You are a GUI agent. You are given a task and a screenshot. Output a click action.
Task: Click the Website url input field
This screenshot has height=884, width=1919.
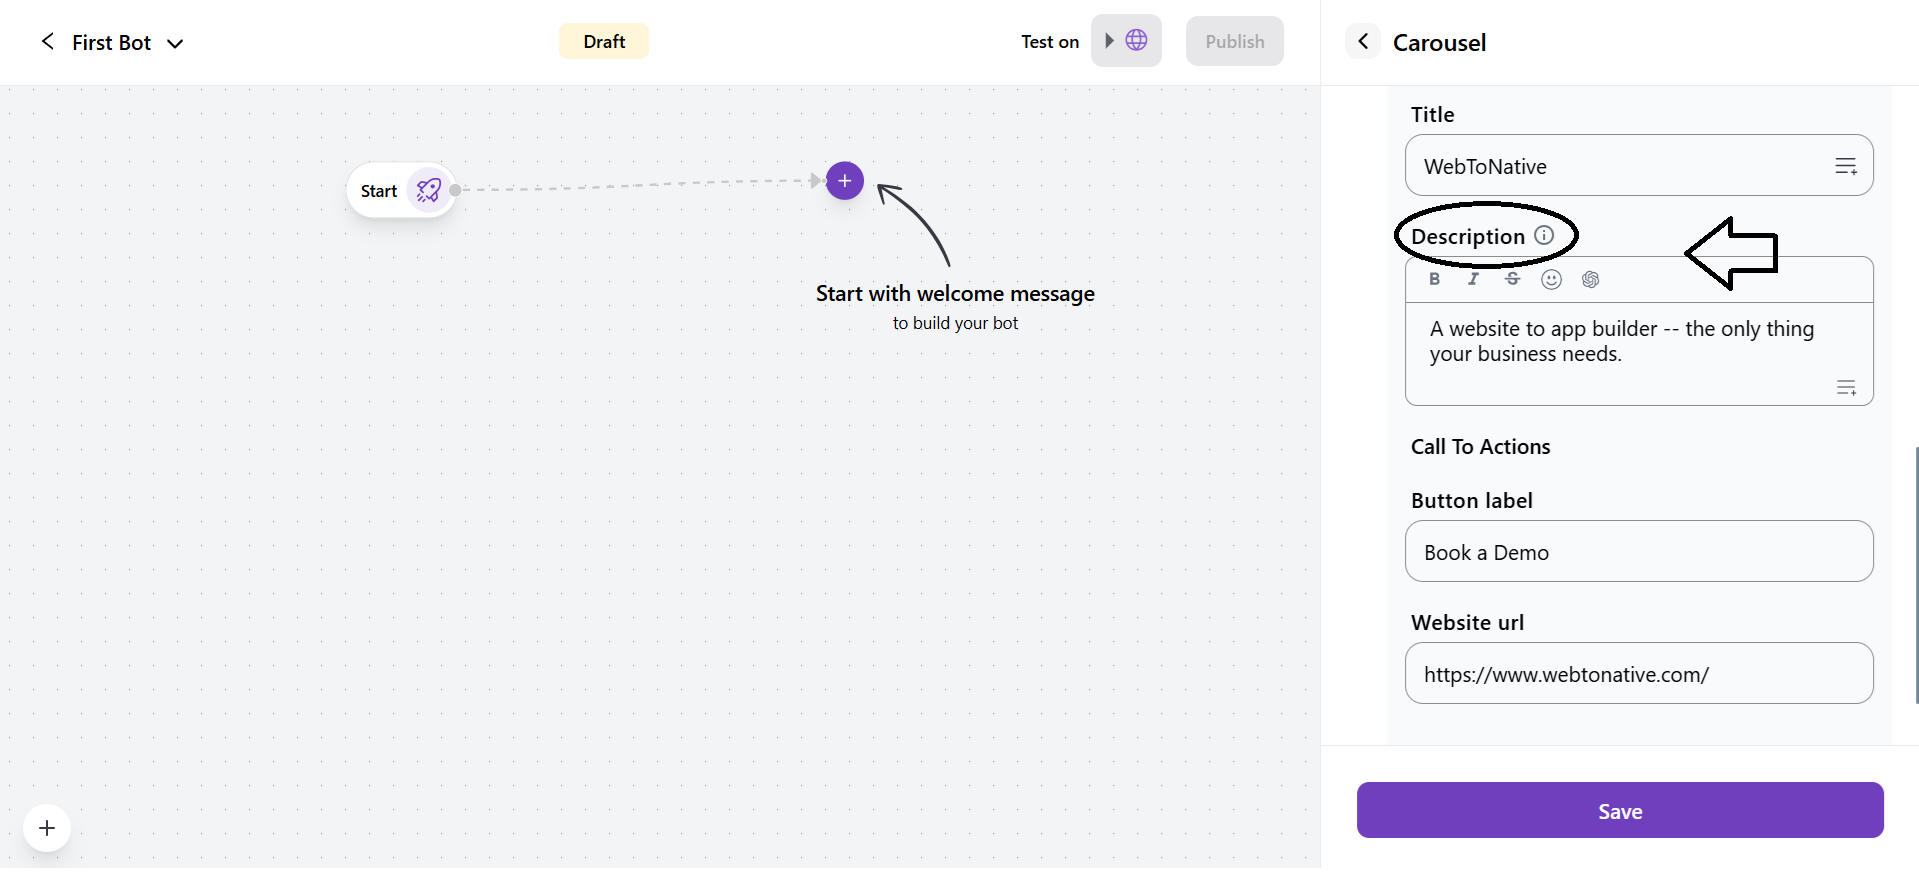1638,673
